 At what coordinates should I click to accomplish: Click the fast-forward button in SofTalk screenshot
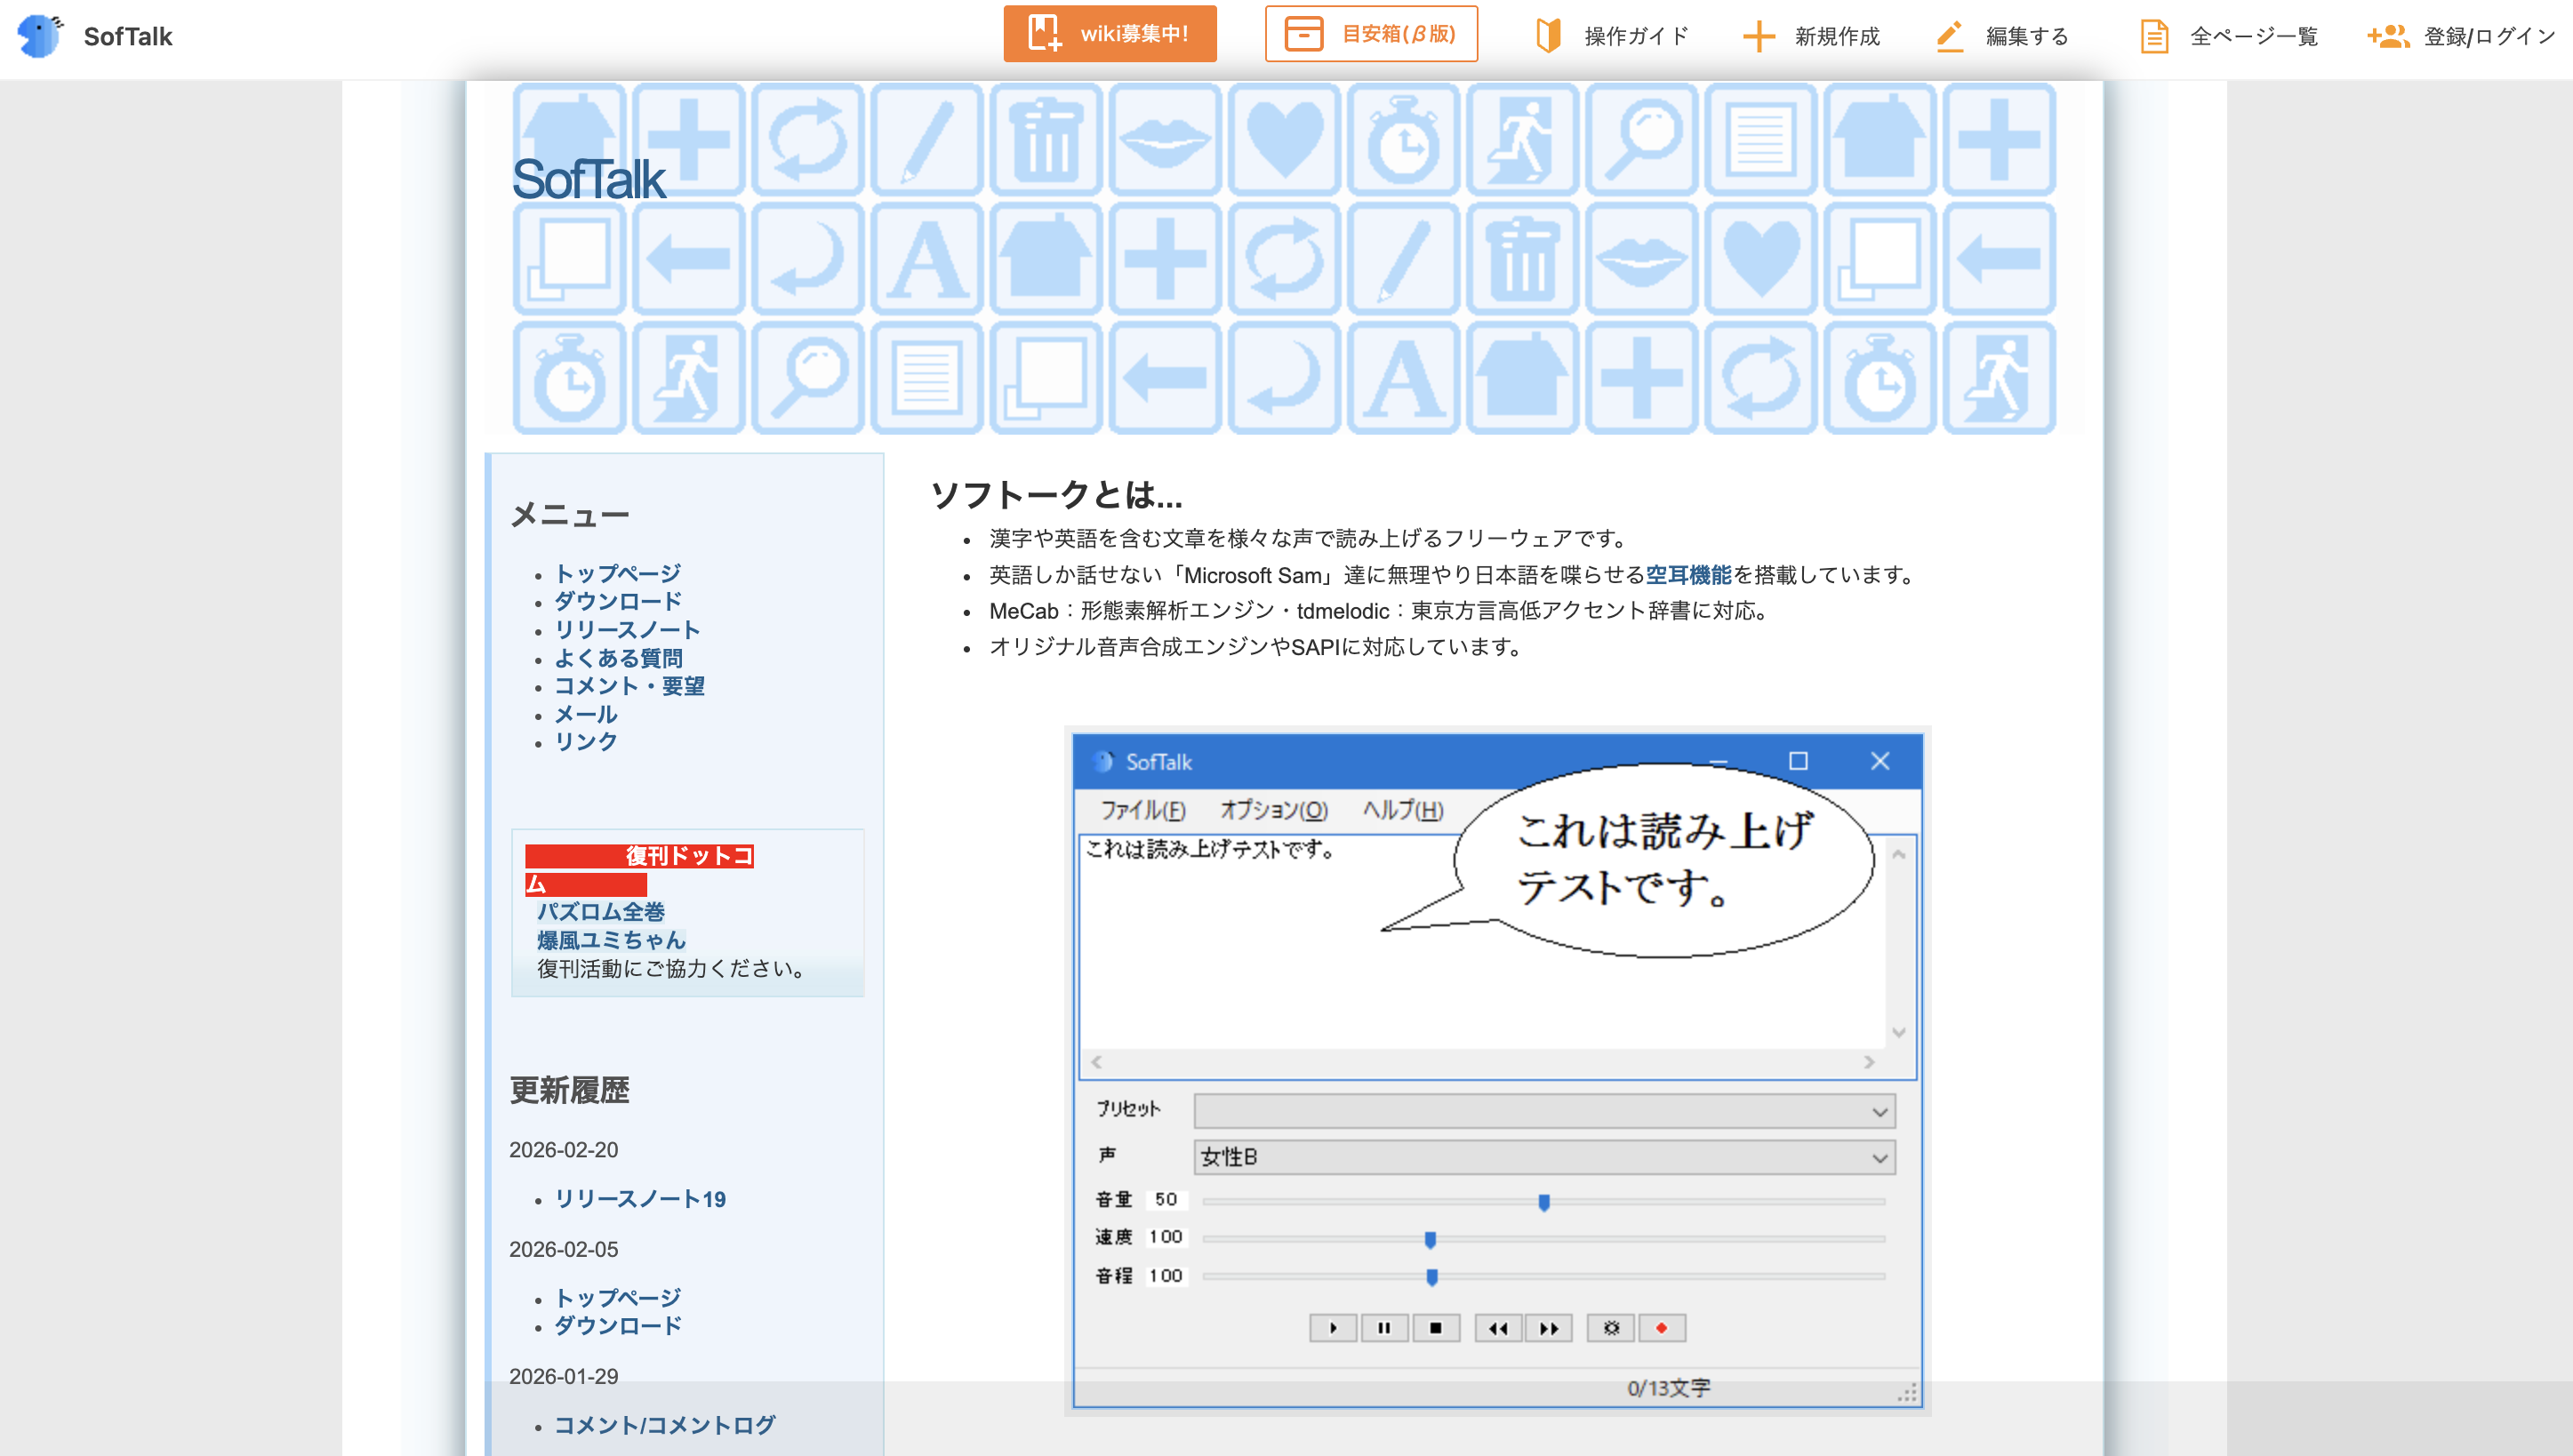[1549, 1328]
